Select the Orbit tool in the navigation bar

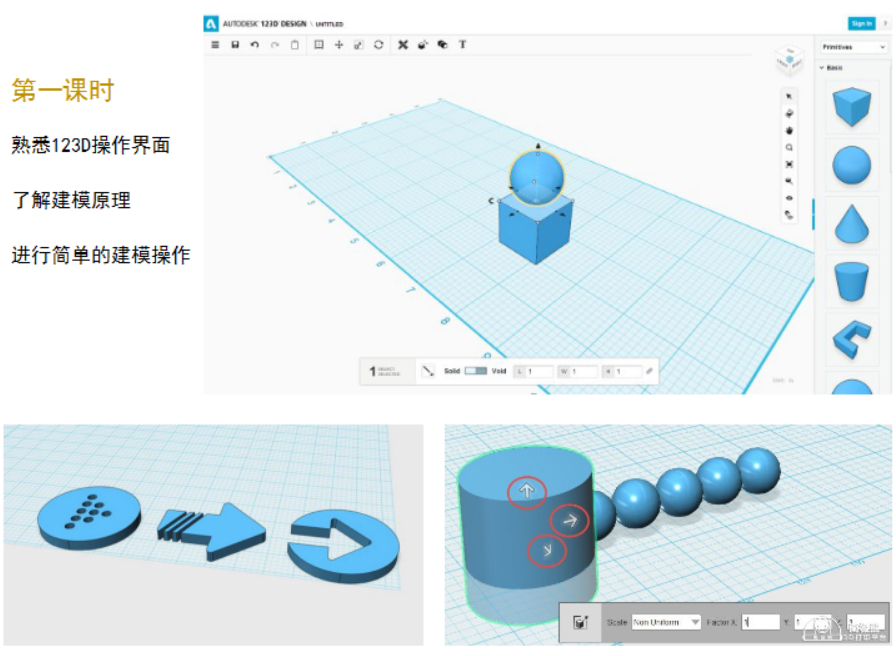pos(789,113)
